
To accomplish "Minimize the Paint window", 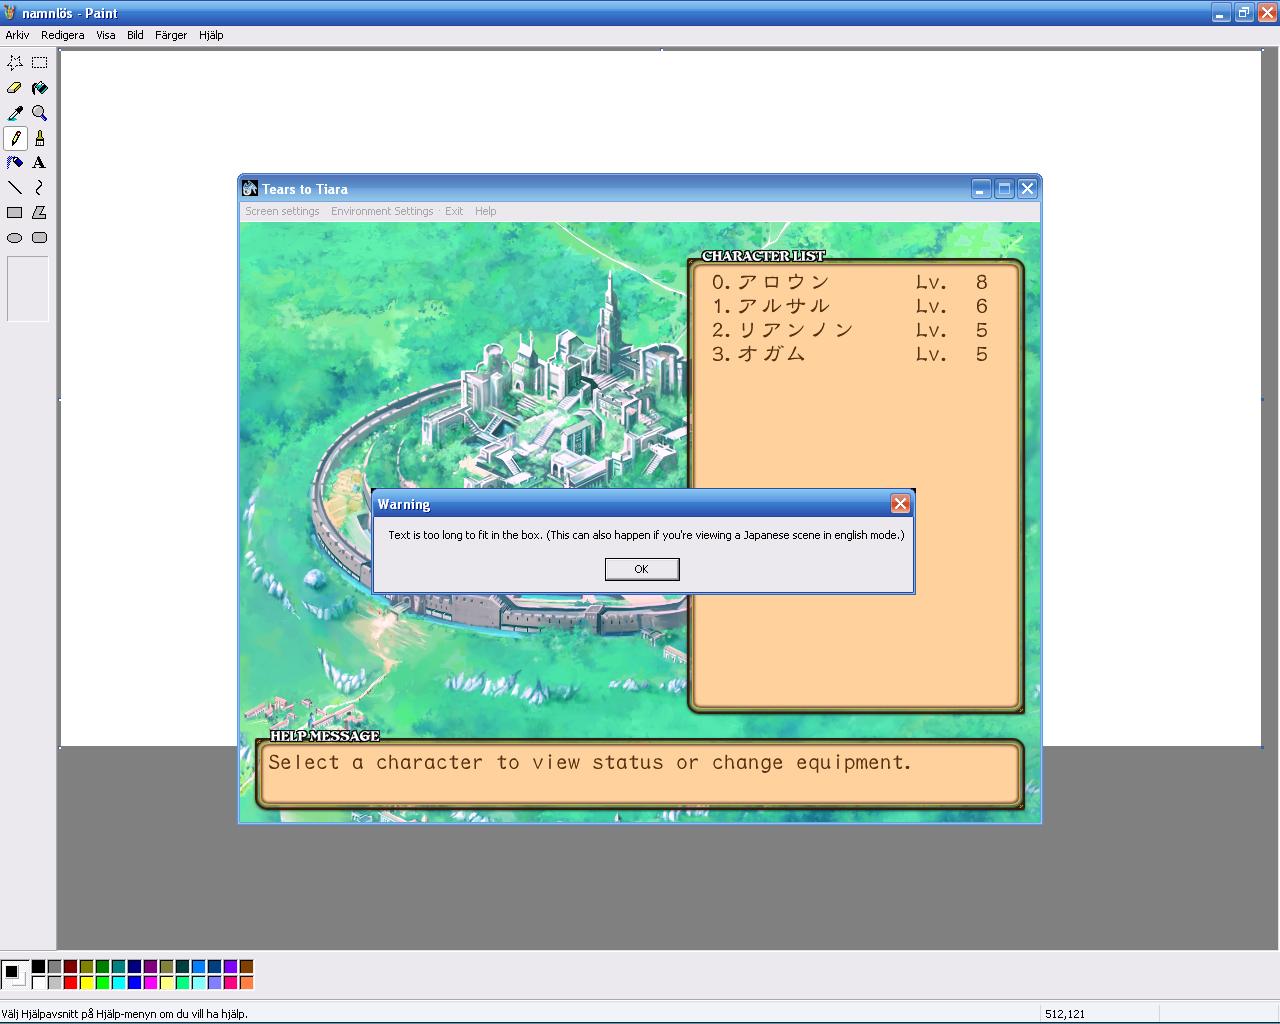I will click(1221, 13).
